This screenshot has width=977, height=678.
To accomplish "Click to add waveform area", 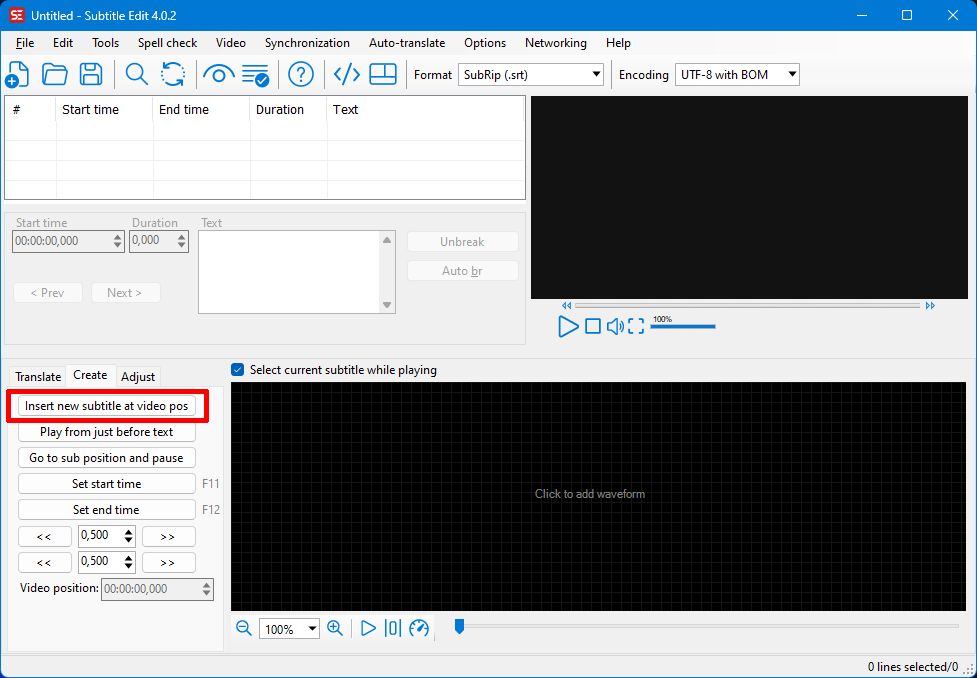I will 590,494.
